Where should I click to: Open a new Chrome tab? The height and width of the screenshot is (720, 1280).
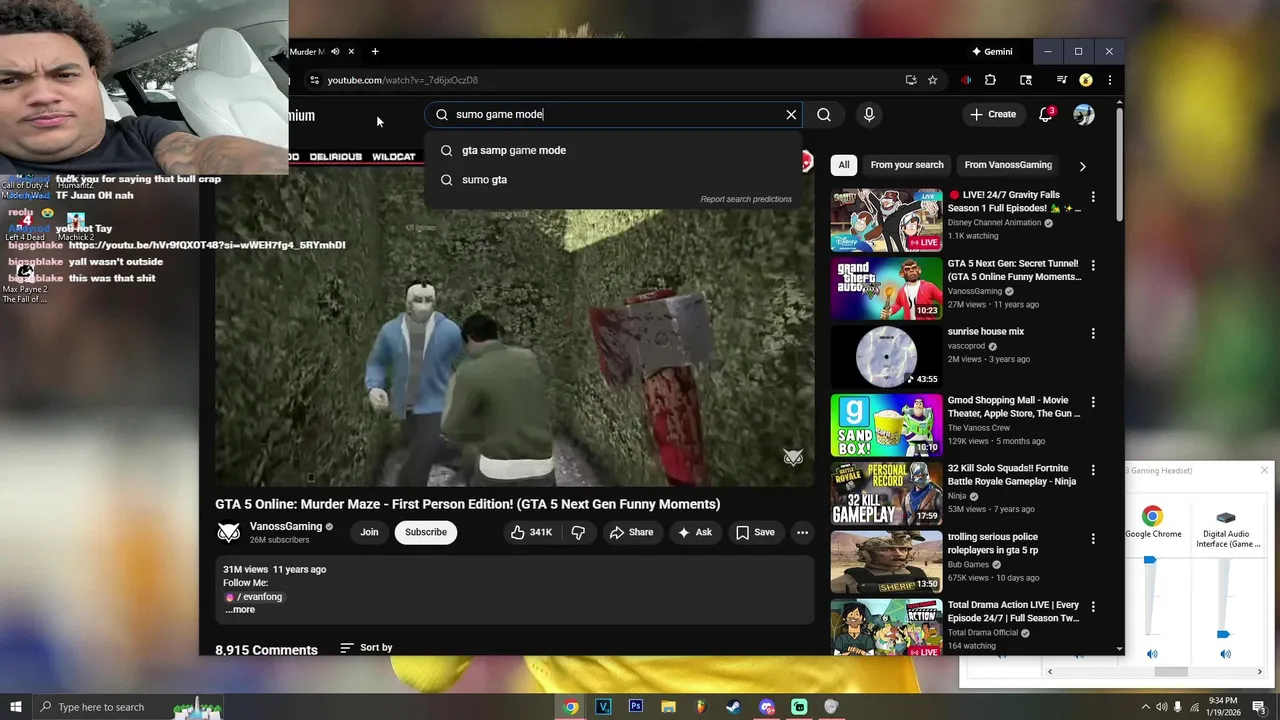coord(375,52)
